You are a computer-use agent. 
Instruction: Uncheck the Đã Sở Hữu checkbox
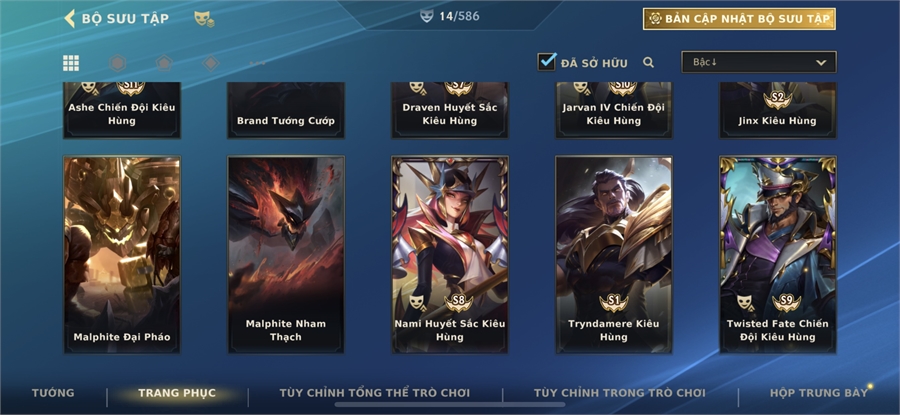[x=546, y=61]
